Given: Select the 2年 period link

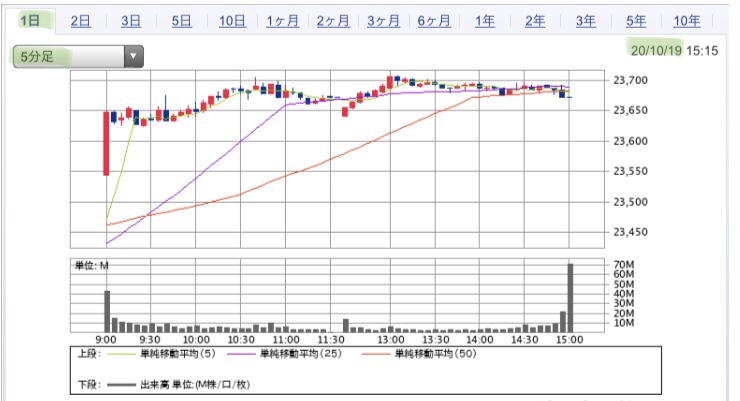Looking at the screenshot, I should pos(535,21).
